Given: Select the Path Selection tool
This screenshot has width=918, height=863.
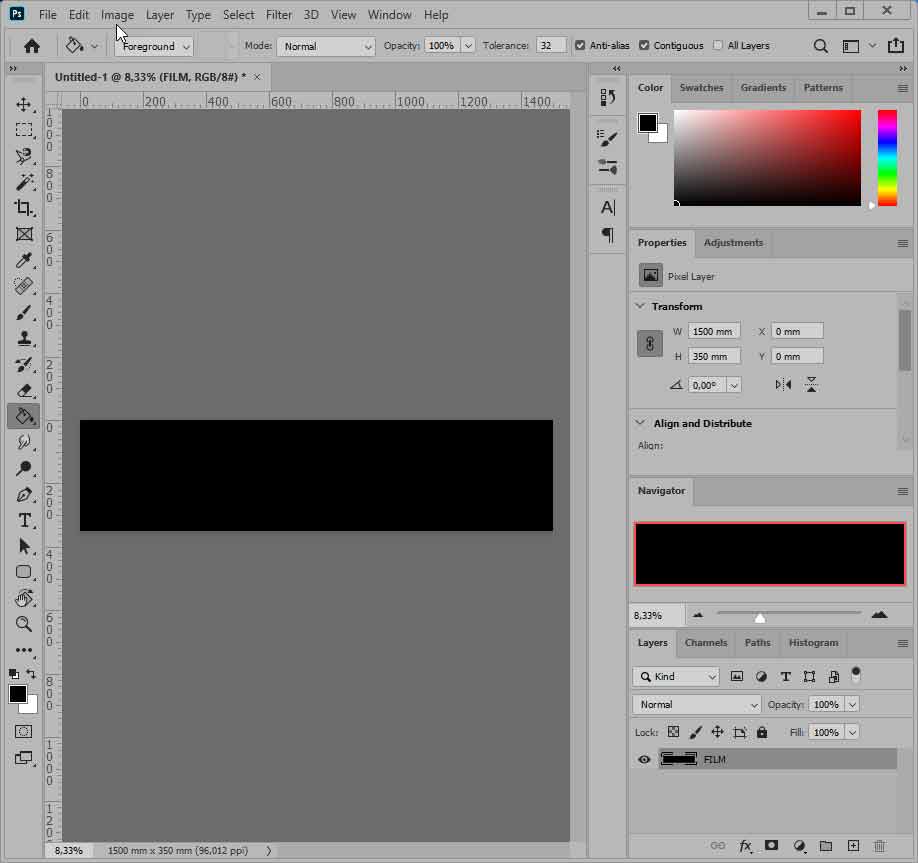Looking at the screenshot, I should click(23, 546).
